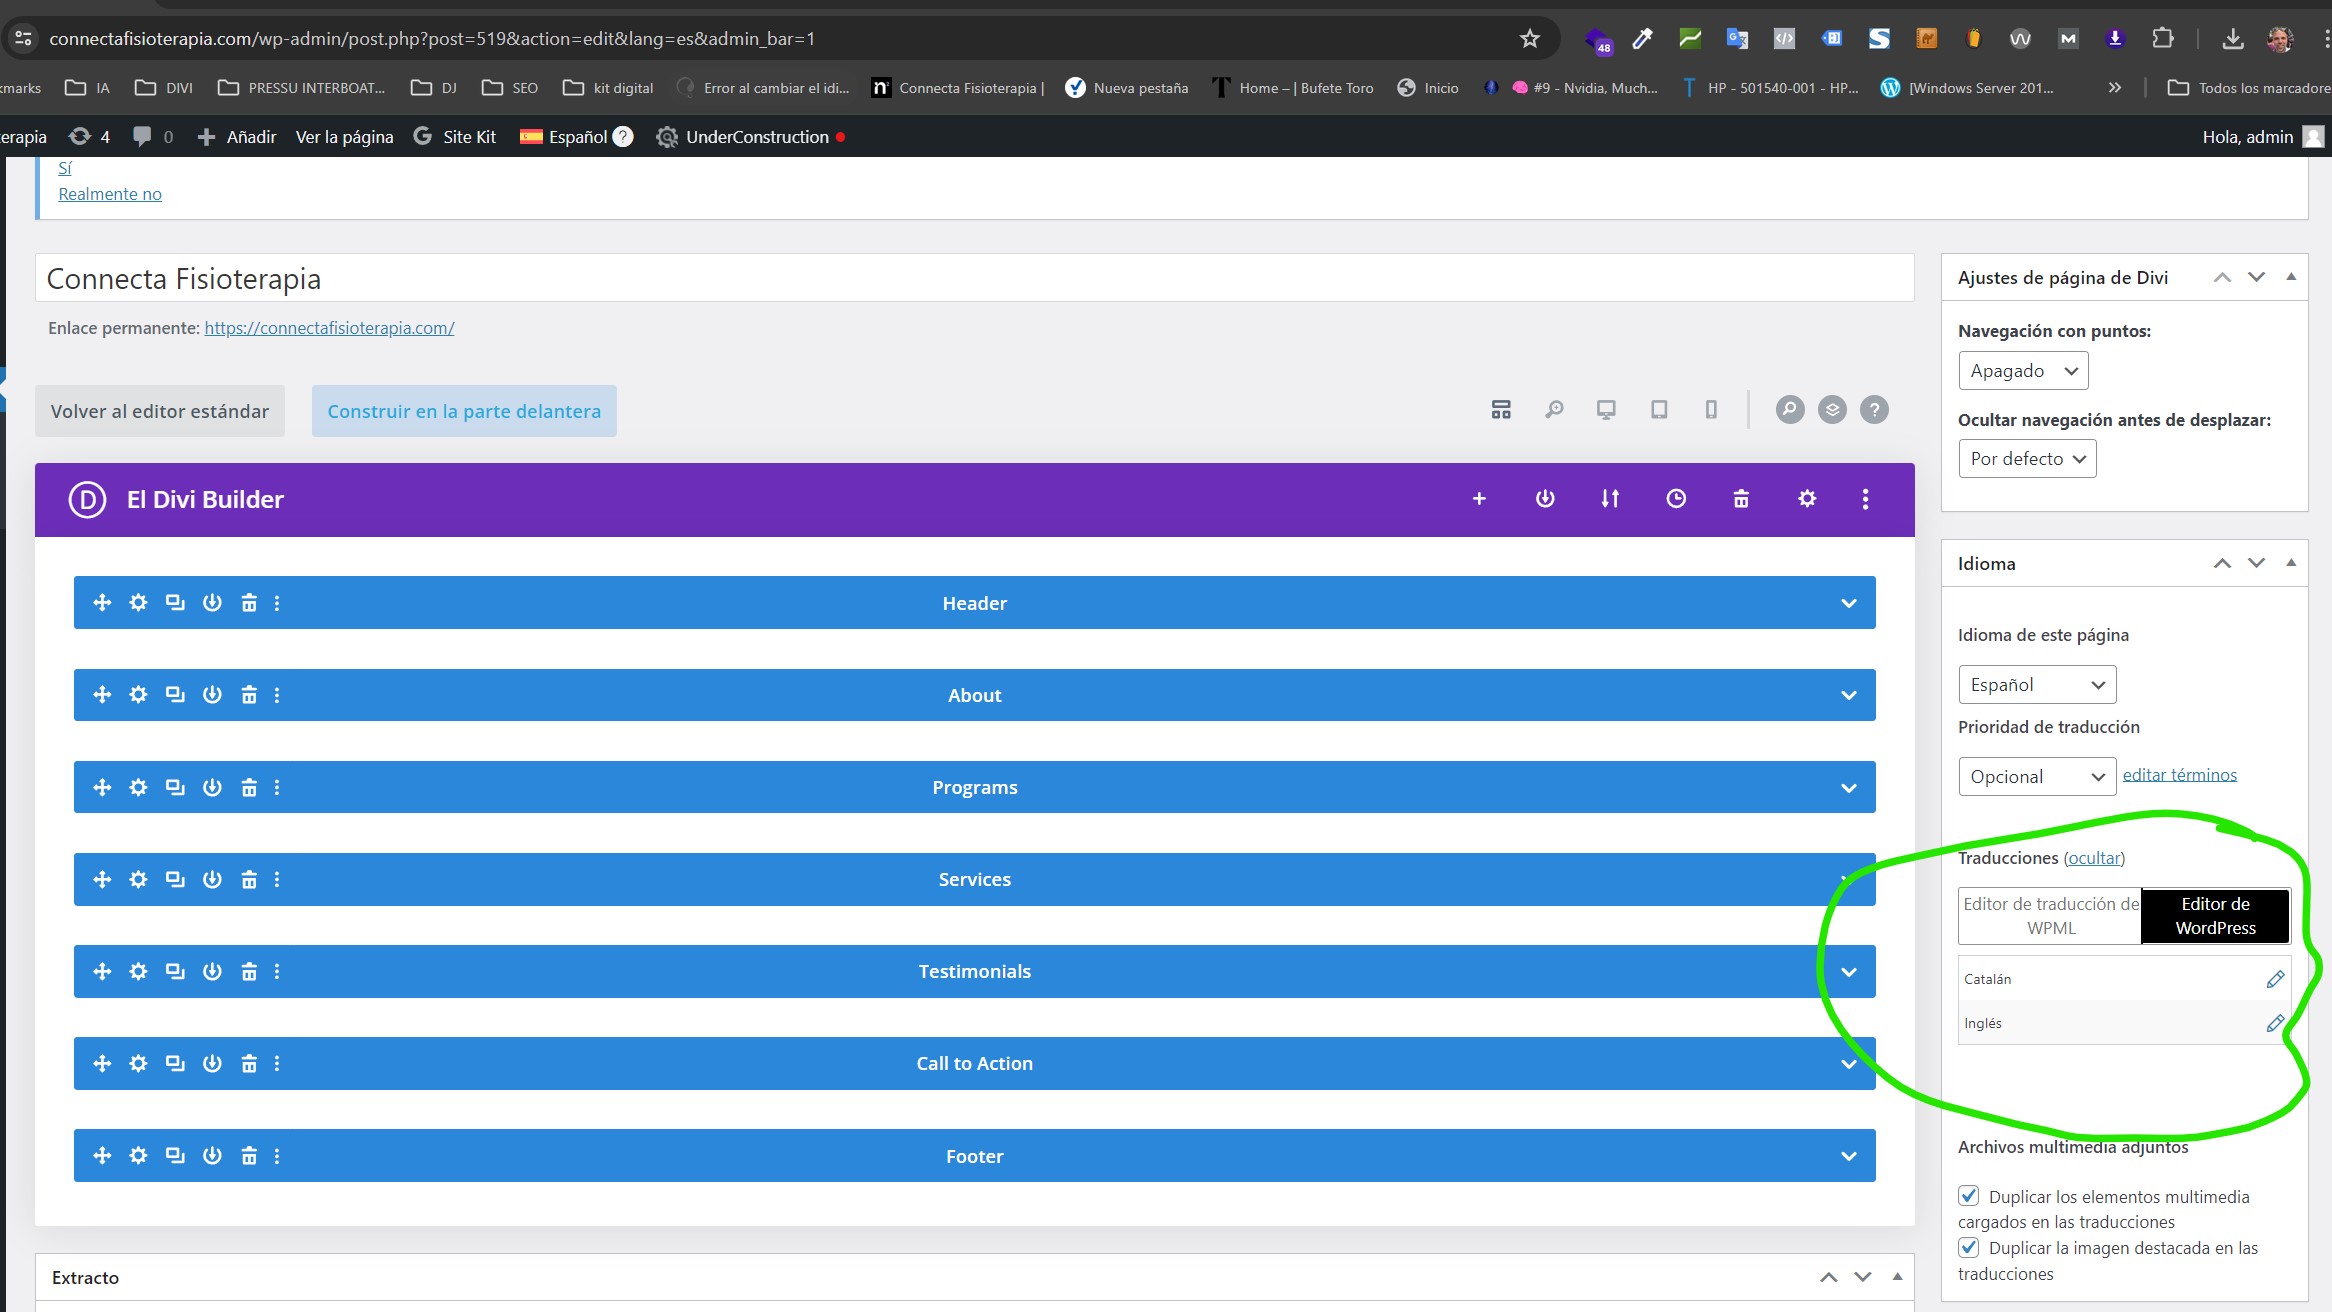Switch to tablet preview icon
Screen dimensions: 2332x1312
[x=1659, y=410]
